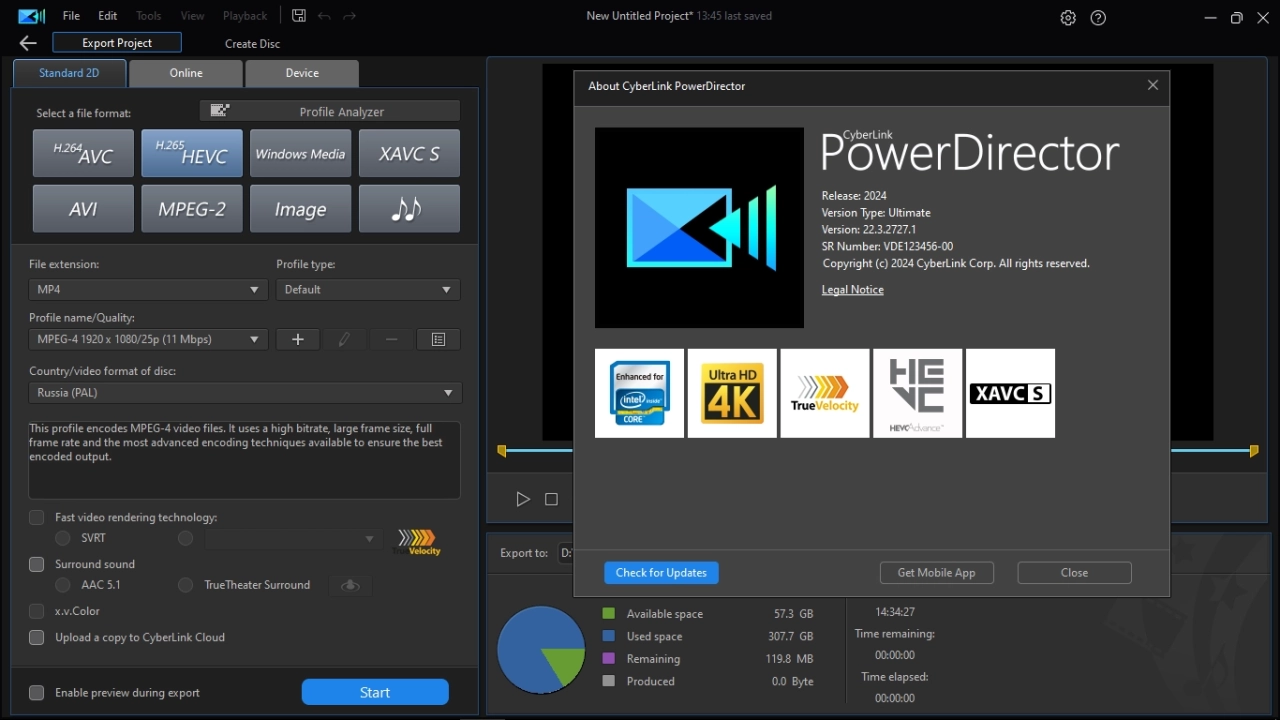Expand the Profile name/Quality dropdown
This screenshot has height=720, width=1280.
point(148,339)
